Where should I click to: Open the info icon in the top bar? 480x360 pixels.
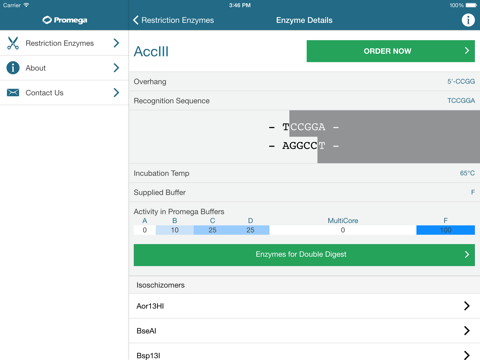click(x=468, y=20)
